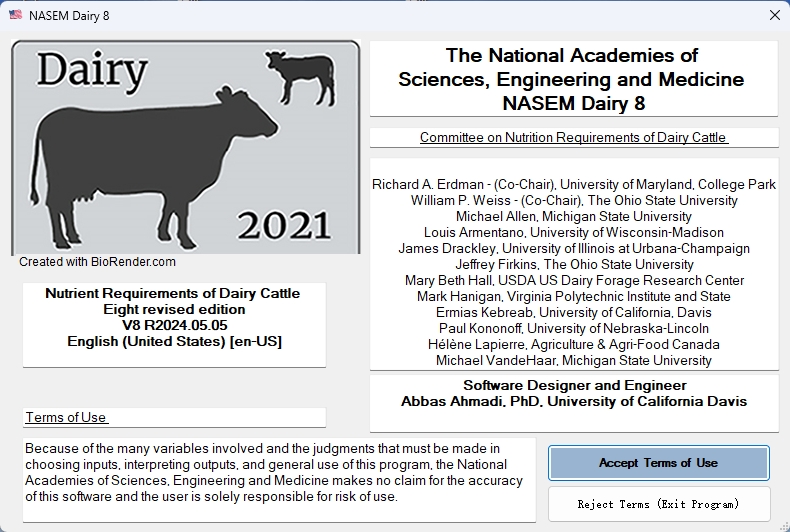Click Reject Terms (Exit Program) button
The image size is (790, 532).
(x=659, y=504)
